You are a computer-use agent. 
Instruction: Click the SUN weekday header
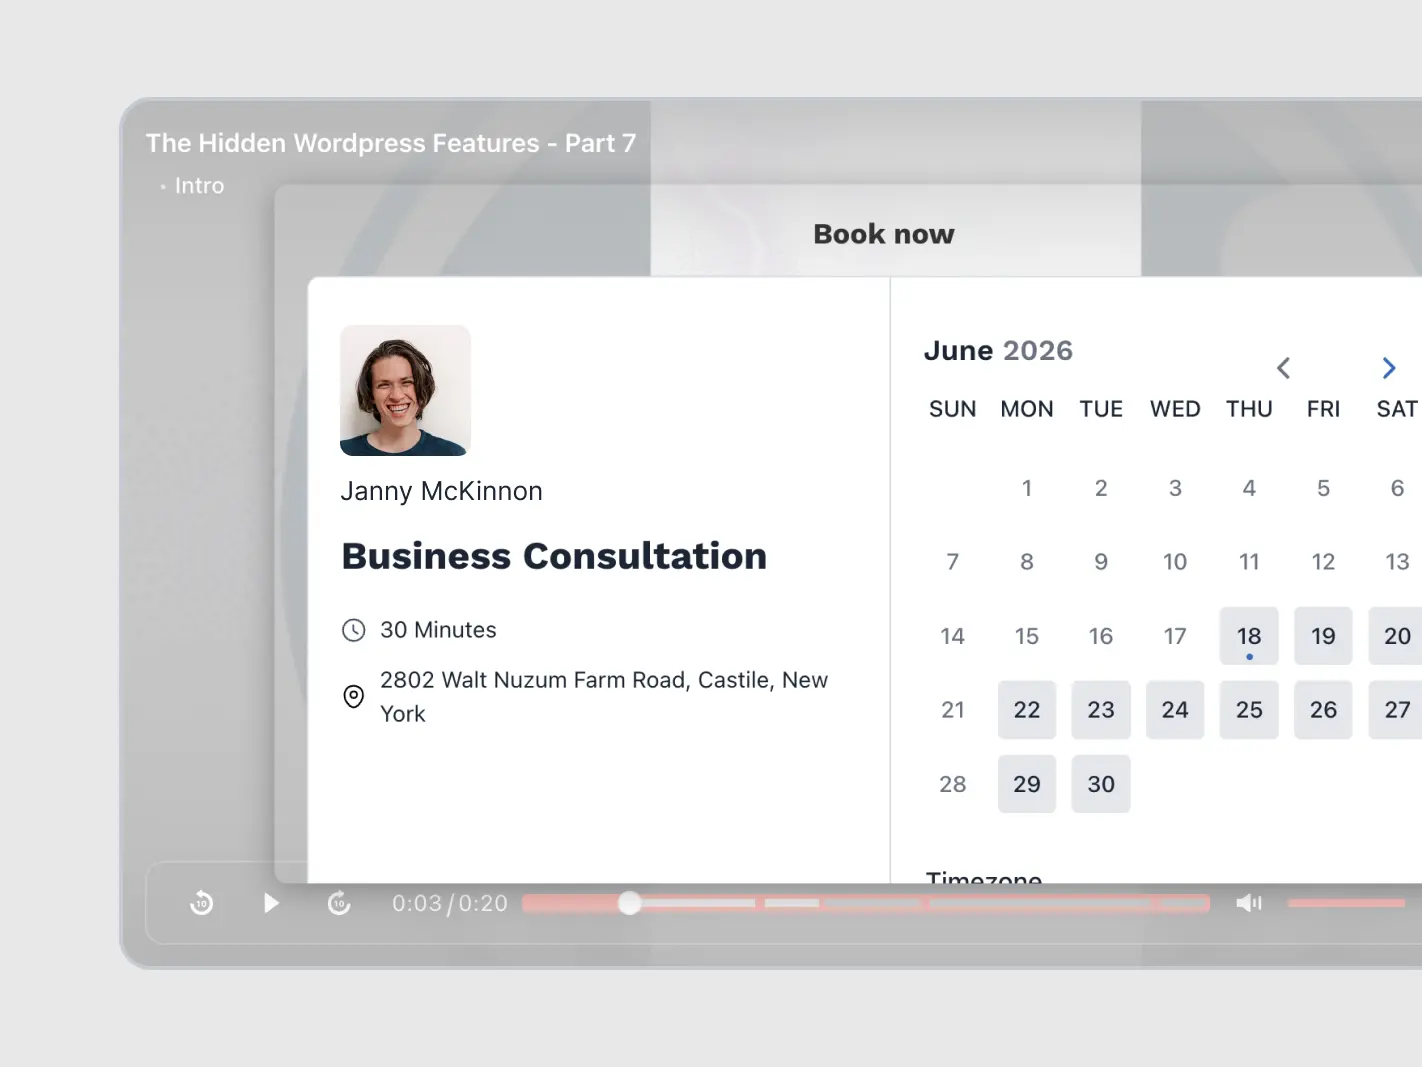[x=953, y=409]
